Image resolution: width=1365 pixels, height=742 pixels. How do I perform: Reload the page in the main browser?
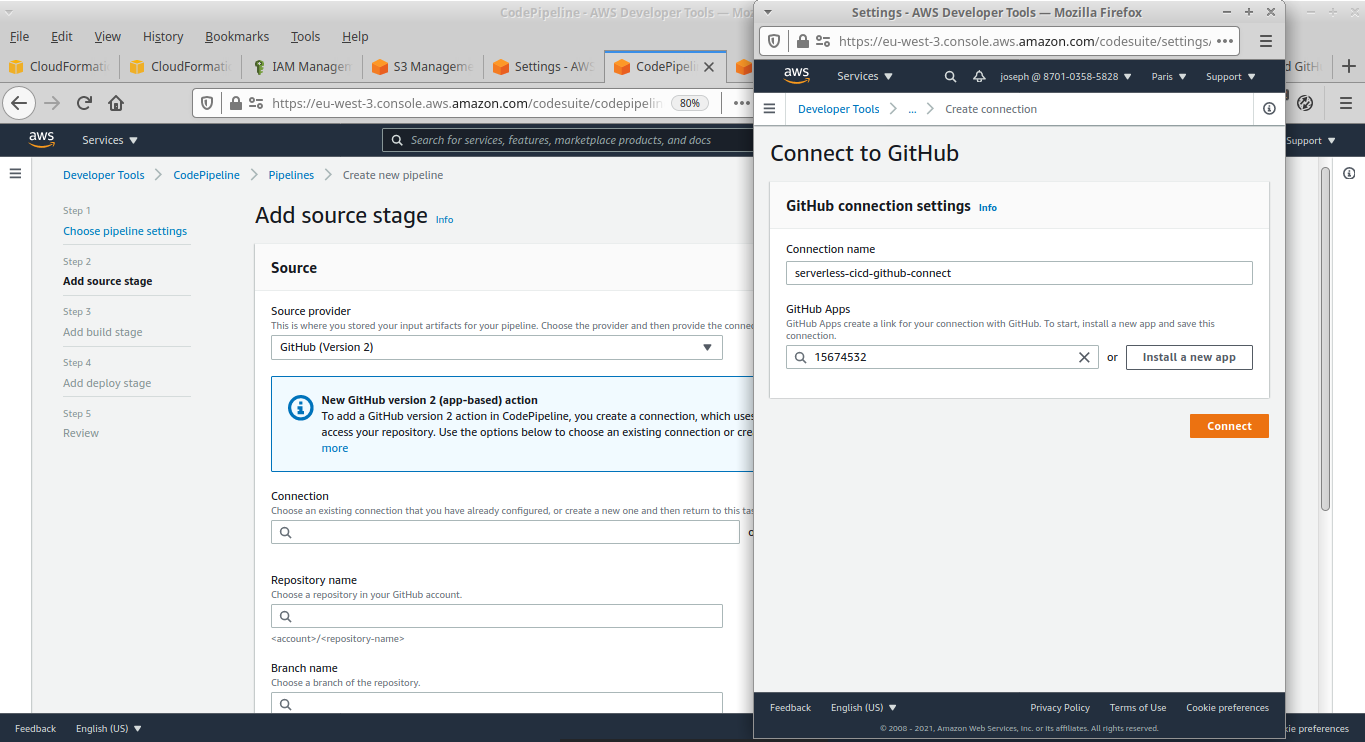tap(84, 103)
